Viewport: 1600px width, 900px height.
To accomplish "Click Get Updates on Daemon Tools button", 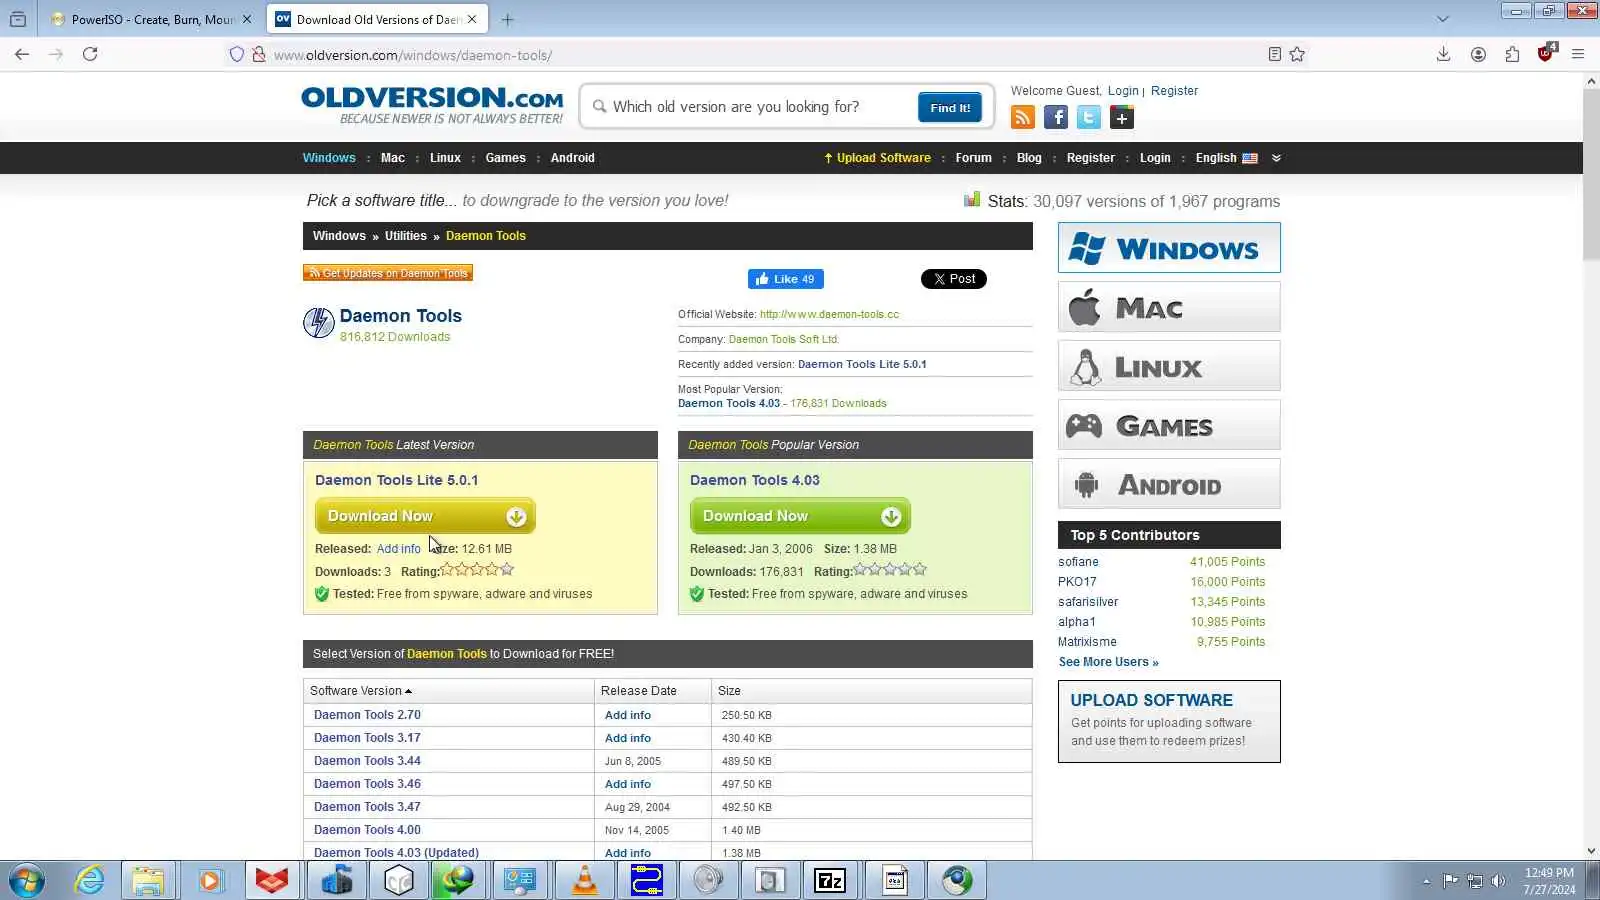I will 388,273.
